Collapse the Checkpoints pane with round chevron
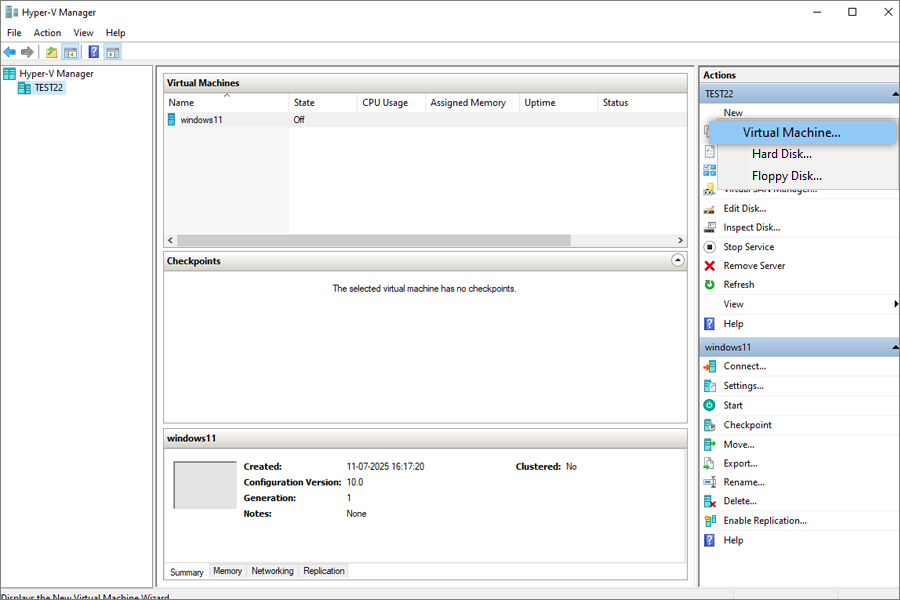The width and height of the screenshot is (900, 600). pos(677,261)
